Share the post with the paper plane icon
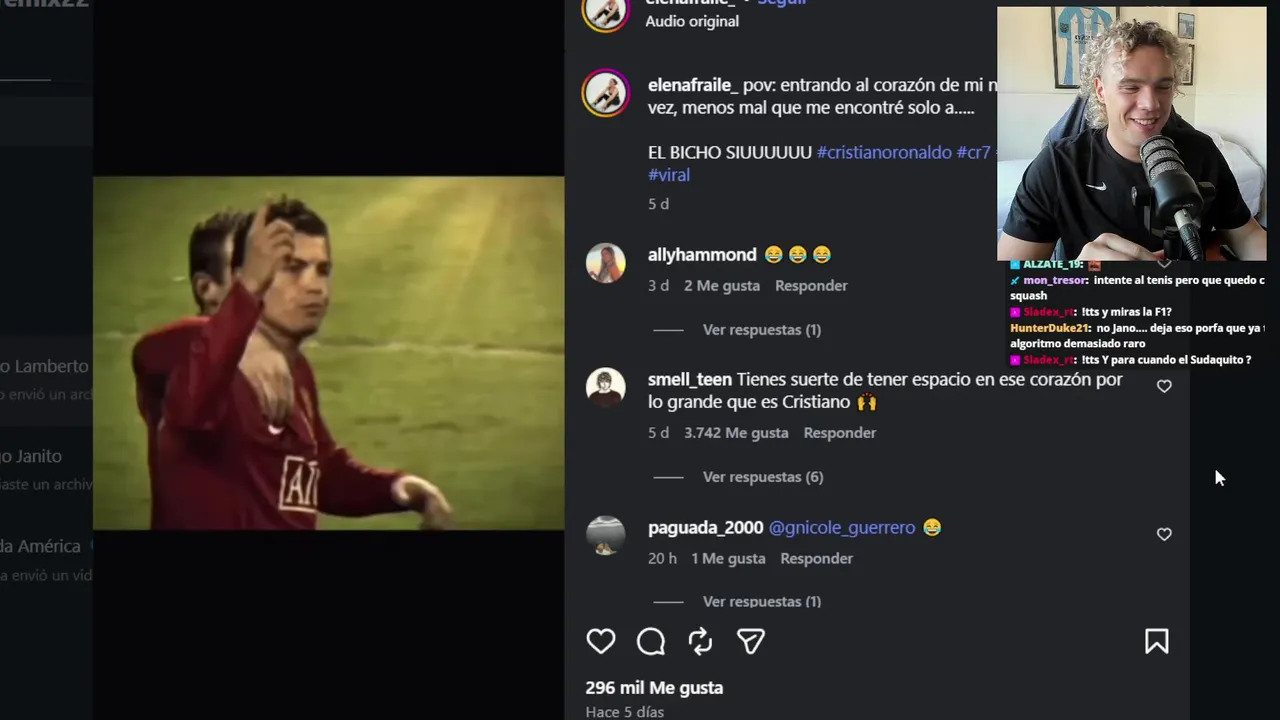This screenshot has height=720, width=1280. (751, 641)
